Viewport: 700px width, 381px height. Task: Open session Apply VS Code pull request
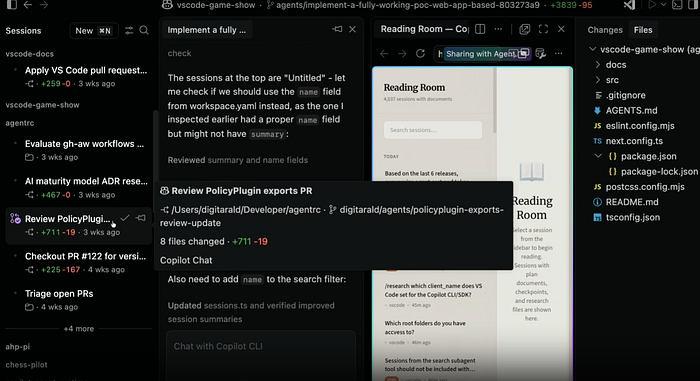tap(79, 76)
